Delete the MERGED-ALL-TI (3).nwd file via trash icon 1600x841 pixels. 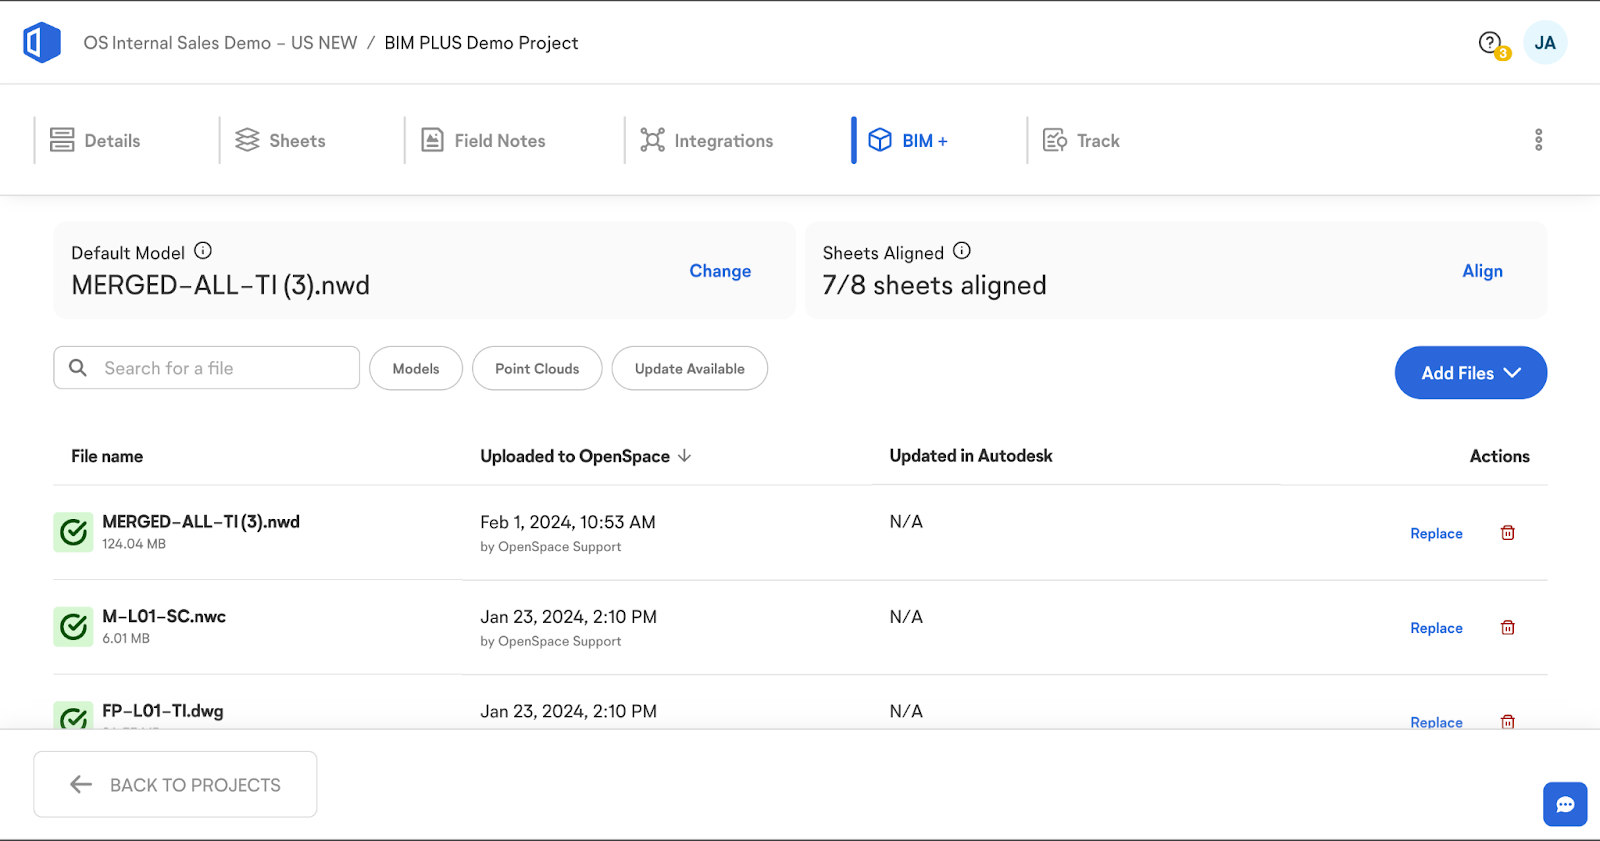pos(1507,533)
